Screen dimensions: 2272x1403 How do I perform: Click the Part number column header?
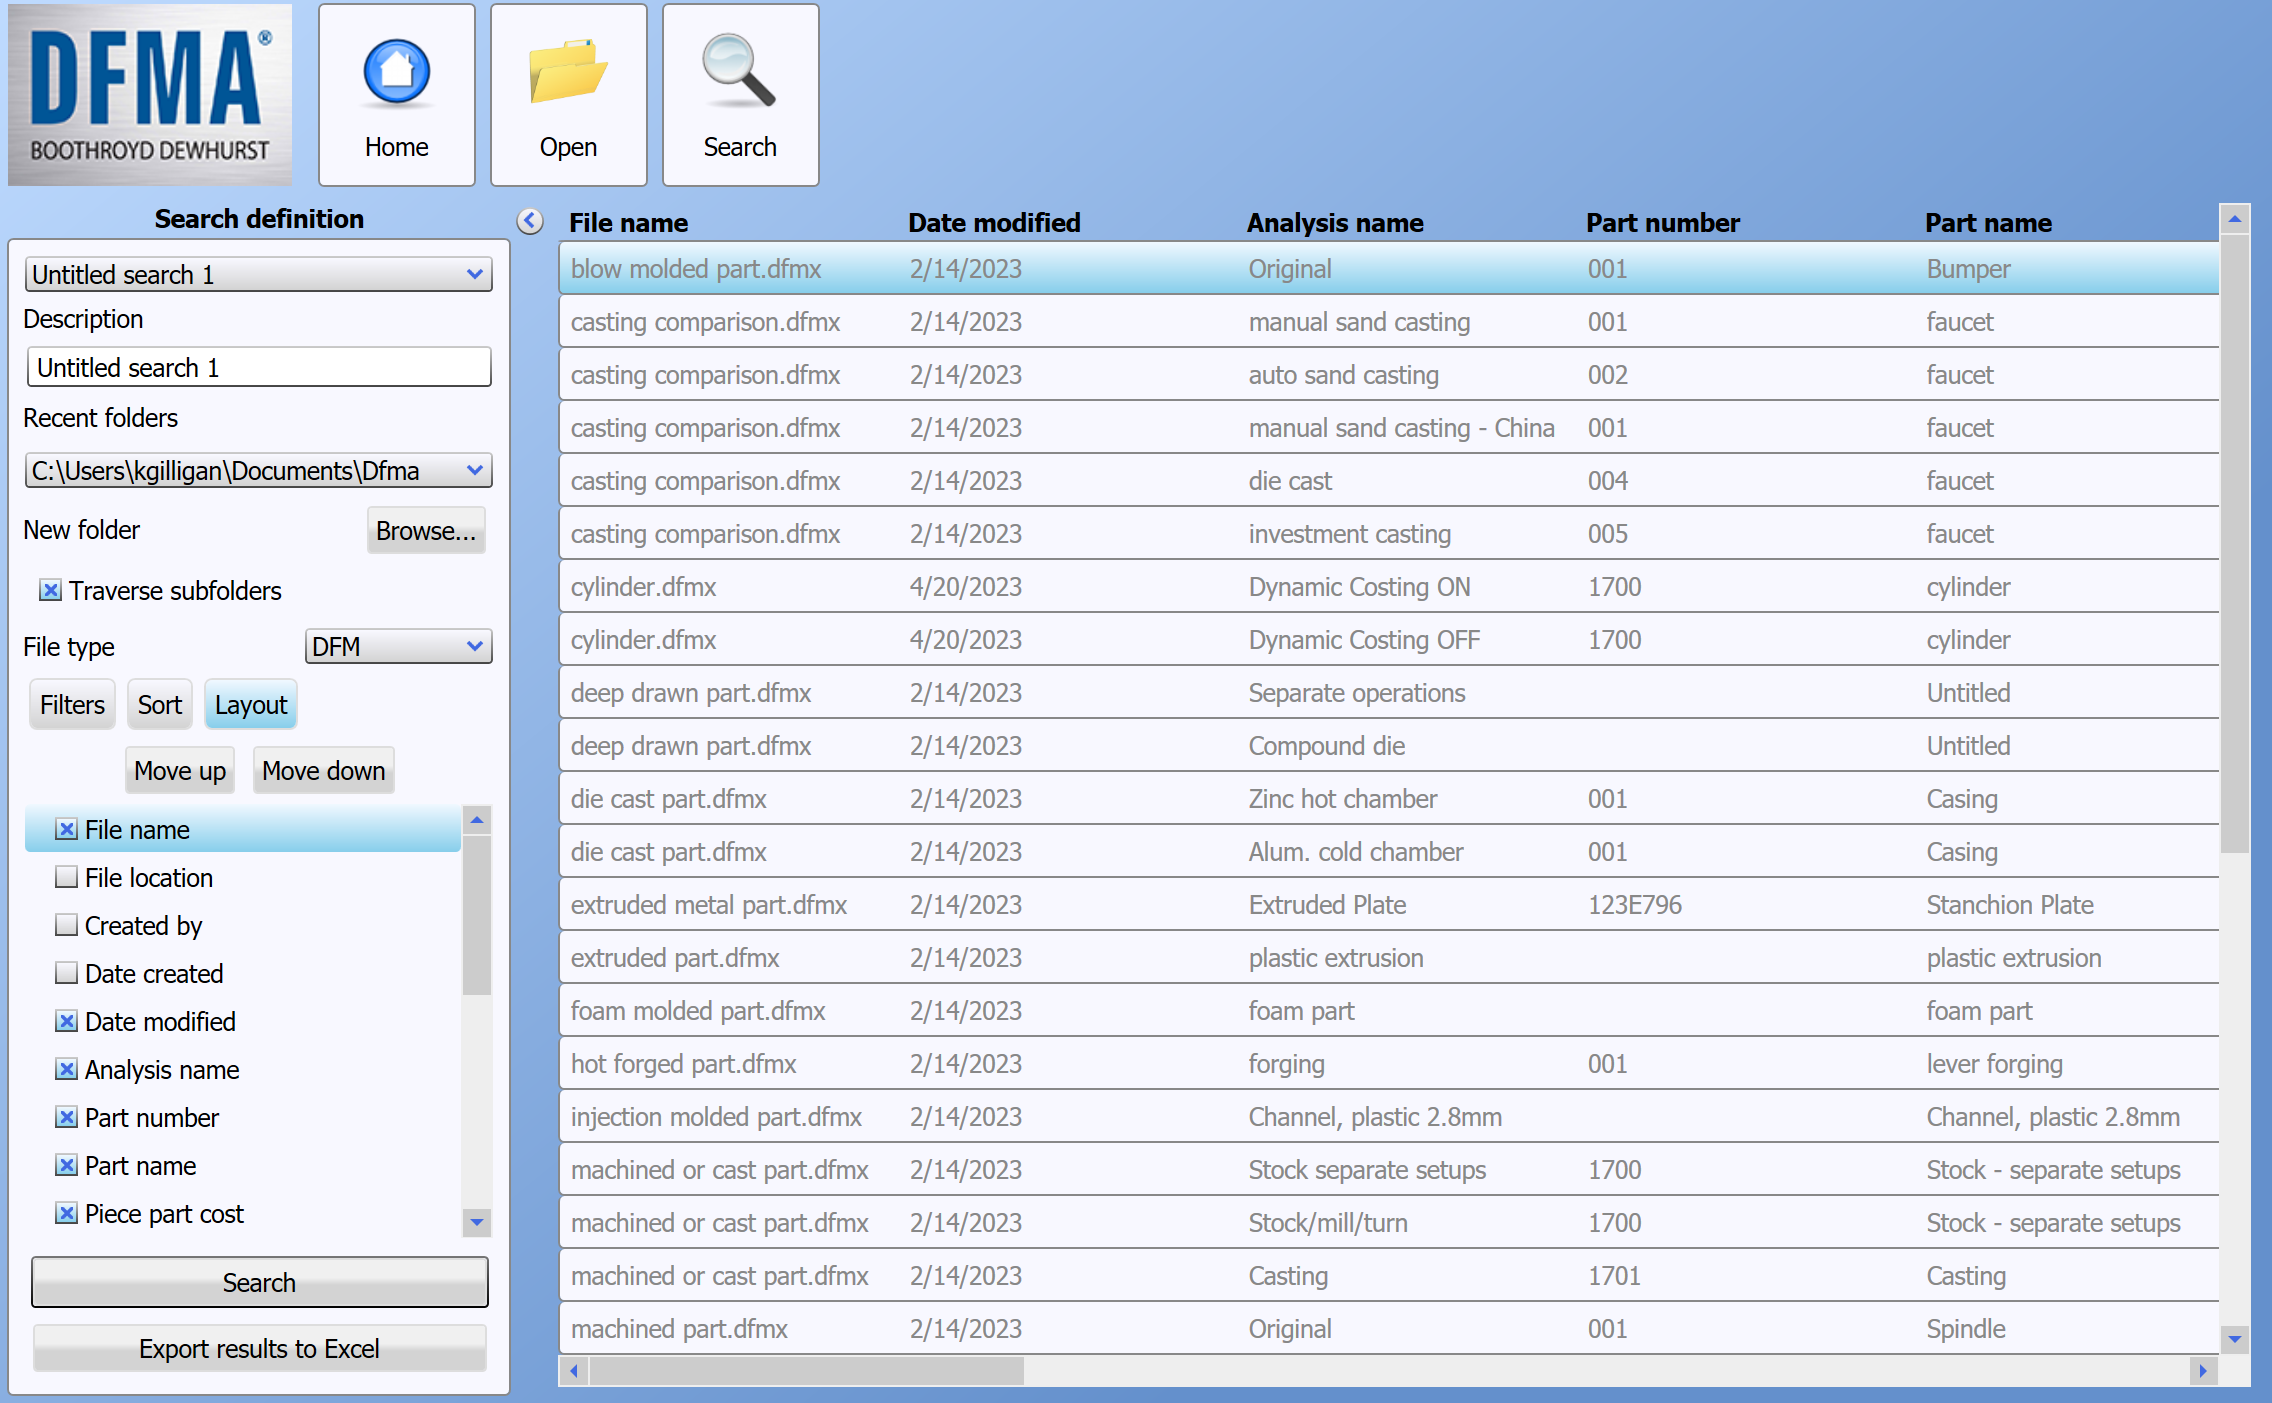(x=1662, y=222)
